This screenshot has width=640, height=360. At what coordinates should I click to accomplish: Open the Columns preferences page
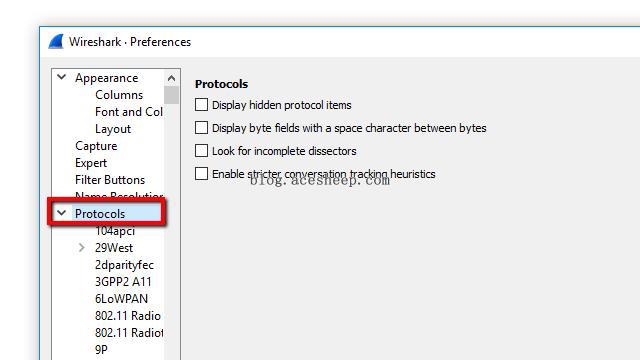pyautogui.click(x=119, y=95)
